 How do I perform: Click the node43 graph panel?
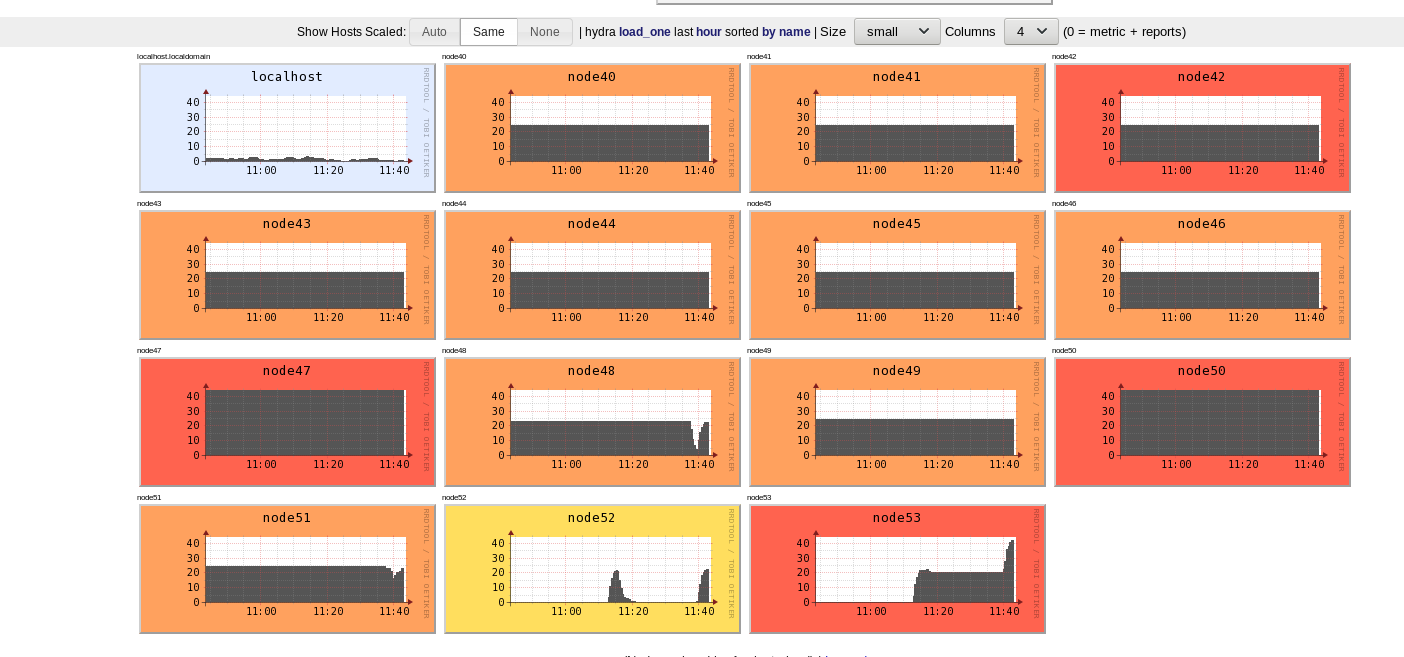tap(287, 275)
